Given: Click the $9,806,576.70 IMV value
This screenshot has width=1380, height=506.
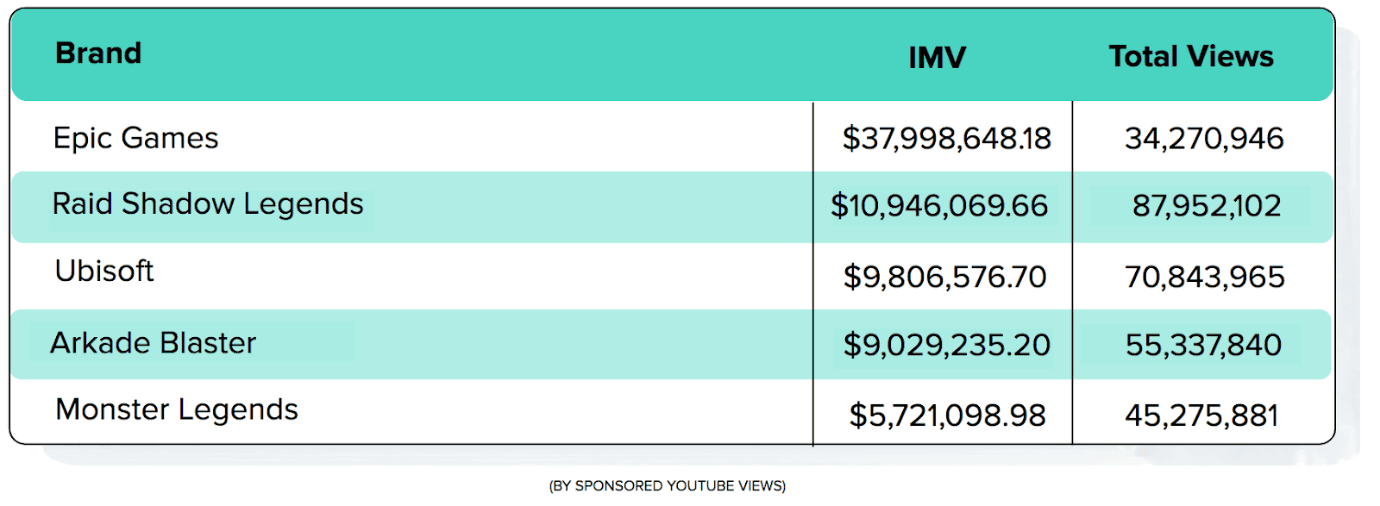Looking at the screenshot, I should (x=945, y=276).
